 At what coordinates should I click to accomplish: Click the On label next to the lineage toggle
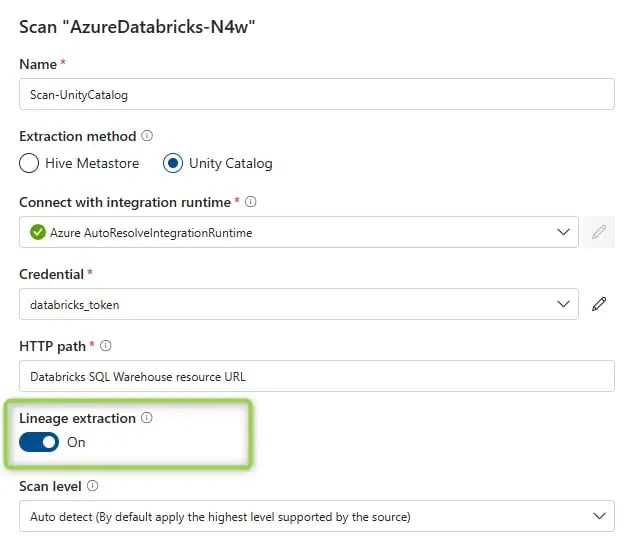76,442
